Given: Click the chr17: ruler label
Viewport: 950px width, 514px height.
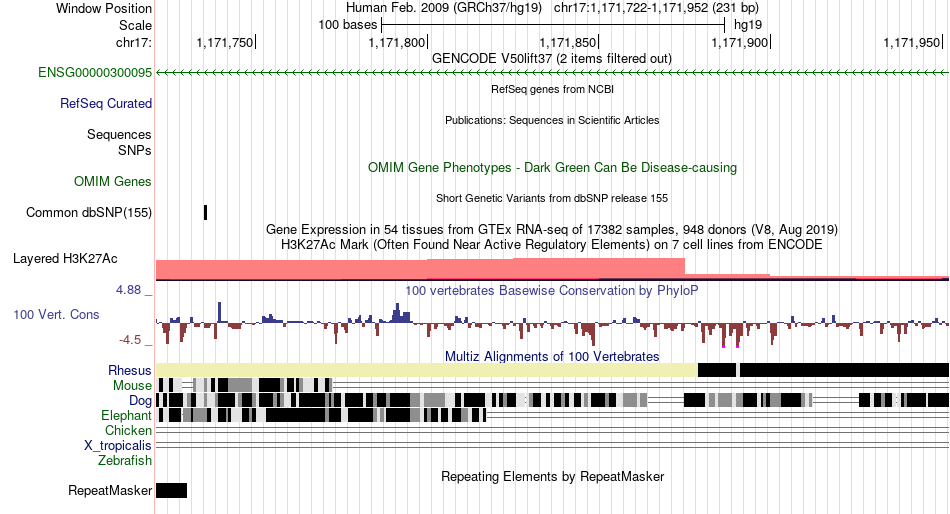Looking at the screenshot, I should tap(133, 42).
